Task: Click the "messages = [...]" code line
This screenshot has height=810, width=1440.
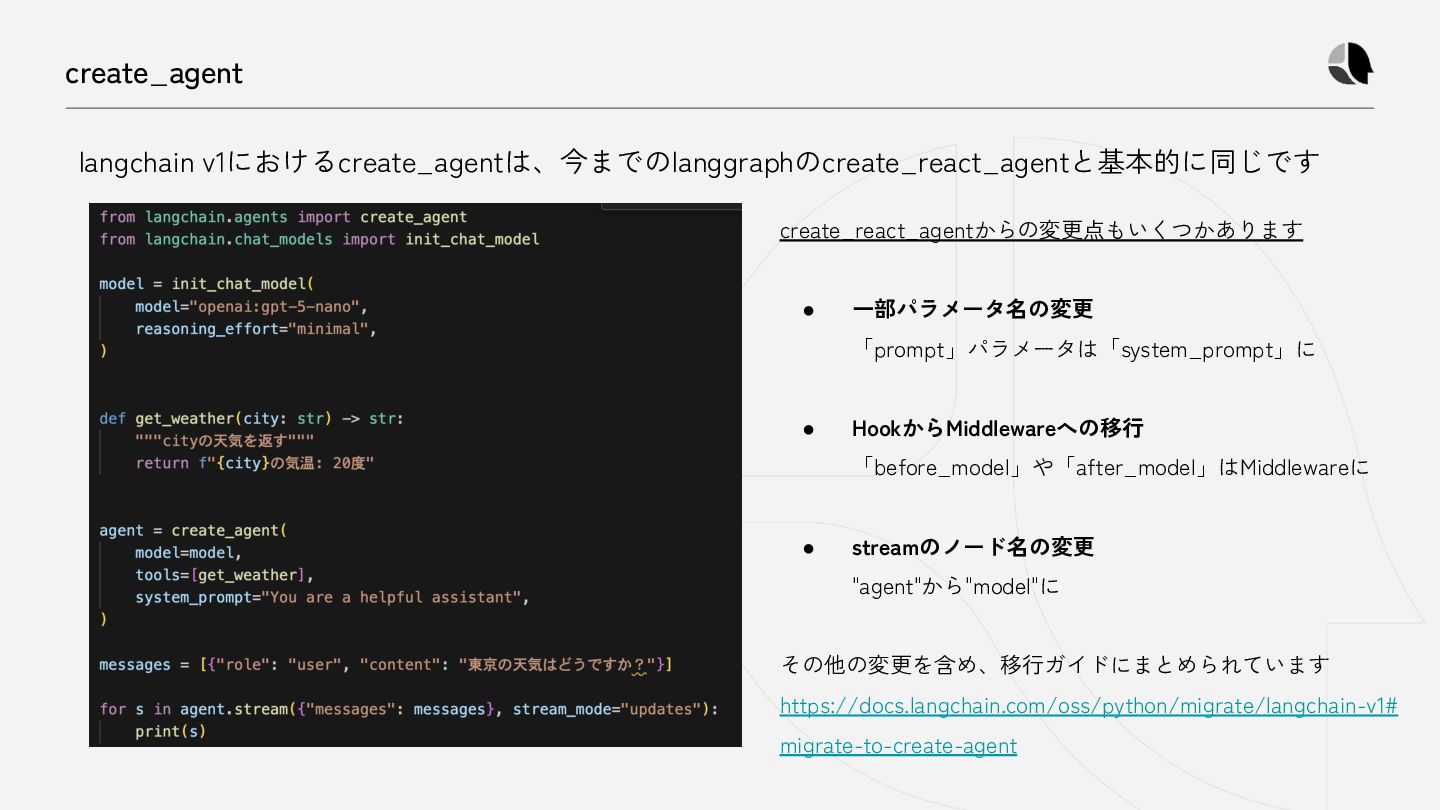Action: click(x=385, y=665)
